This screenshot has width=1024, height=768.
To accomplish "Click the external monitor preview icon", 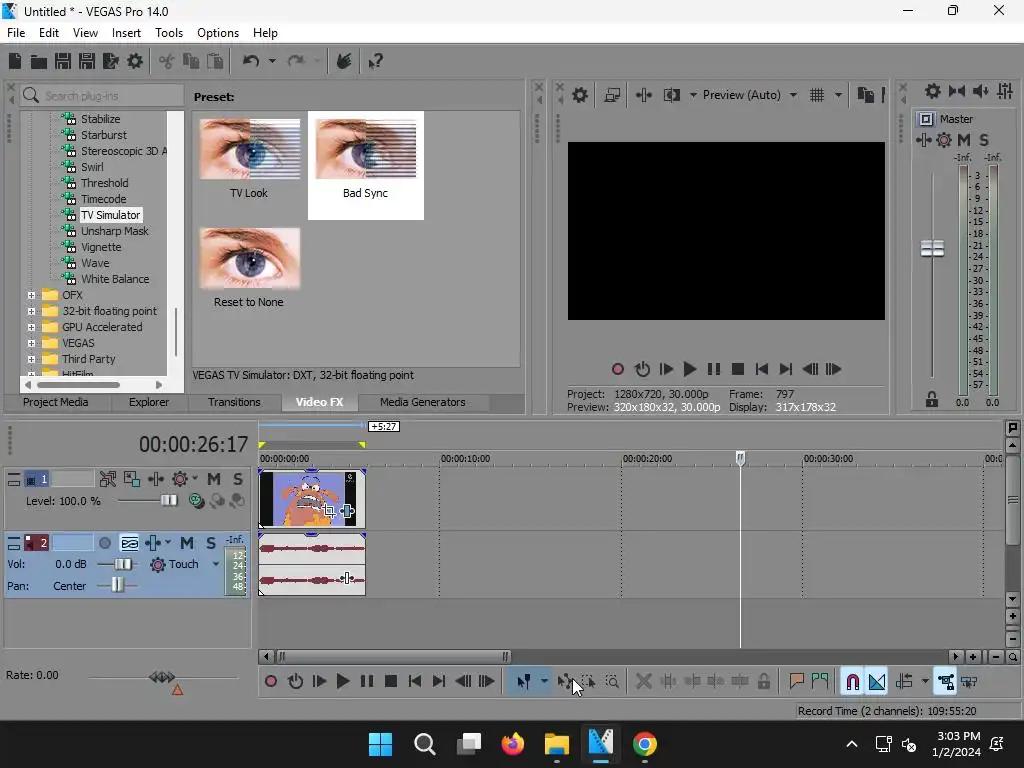I will [612, 95].
